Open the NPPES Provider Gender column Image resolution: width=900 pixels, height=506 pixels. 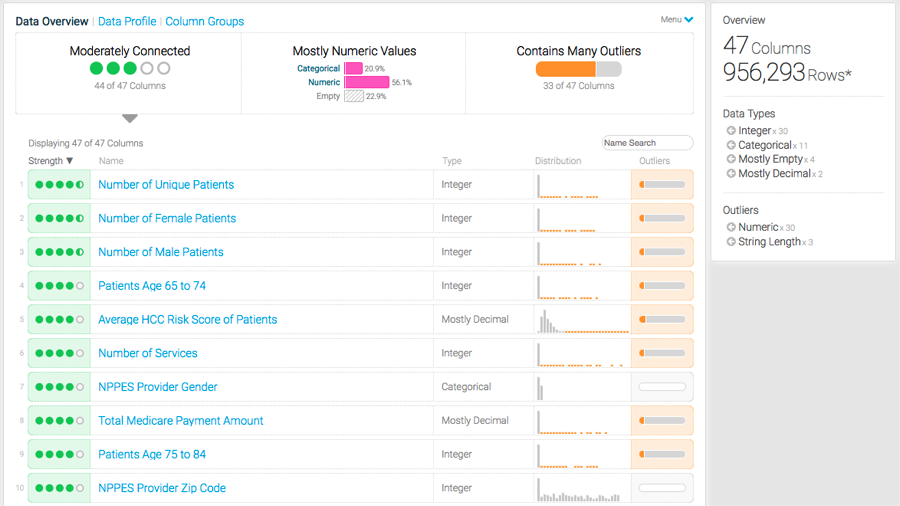157,387
